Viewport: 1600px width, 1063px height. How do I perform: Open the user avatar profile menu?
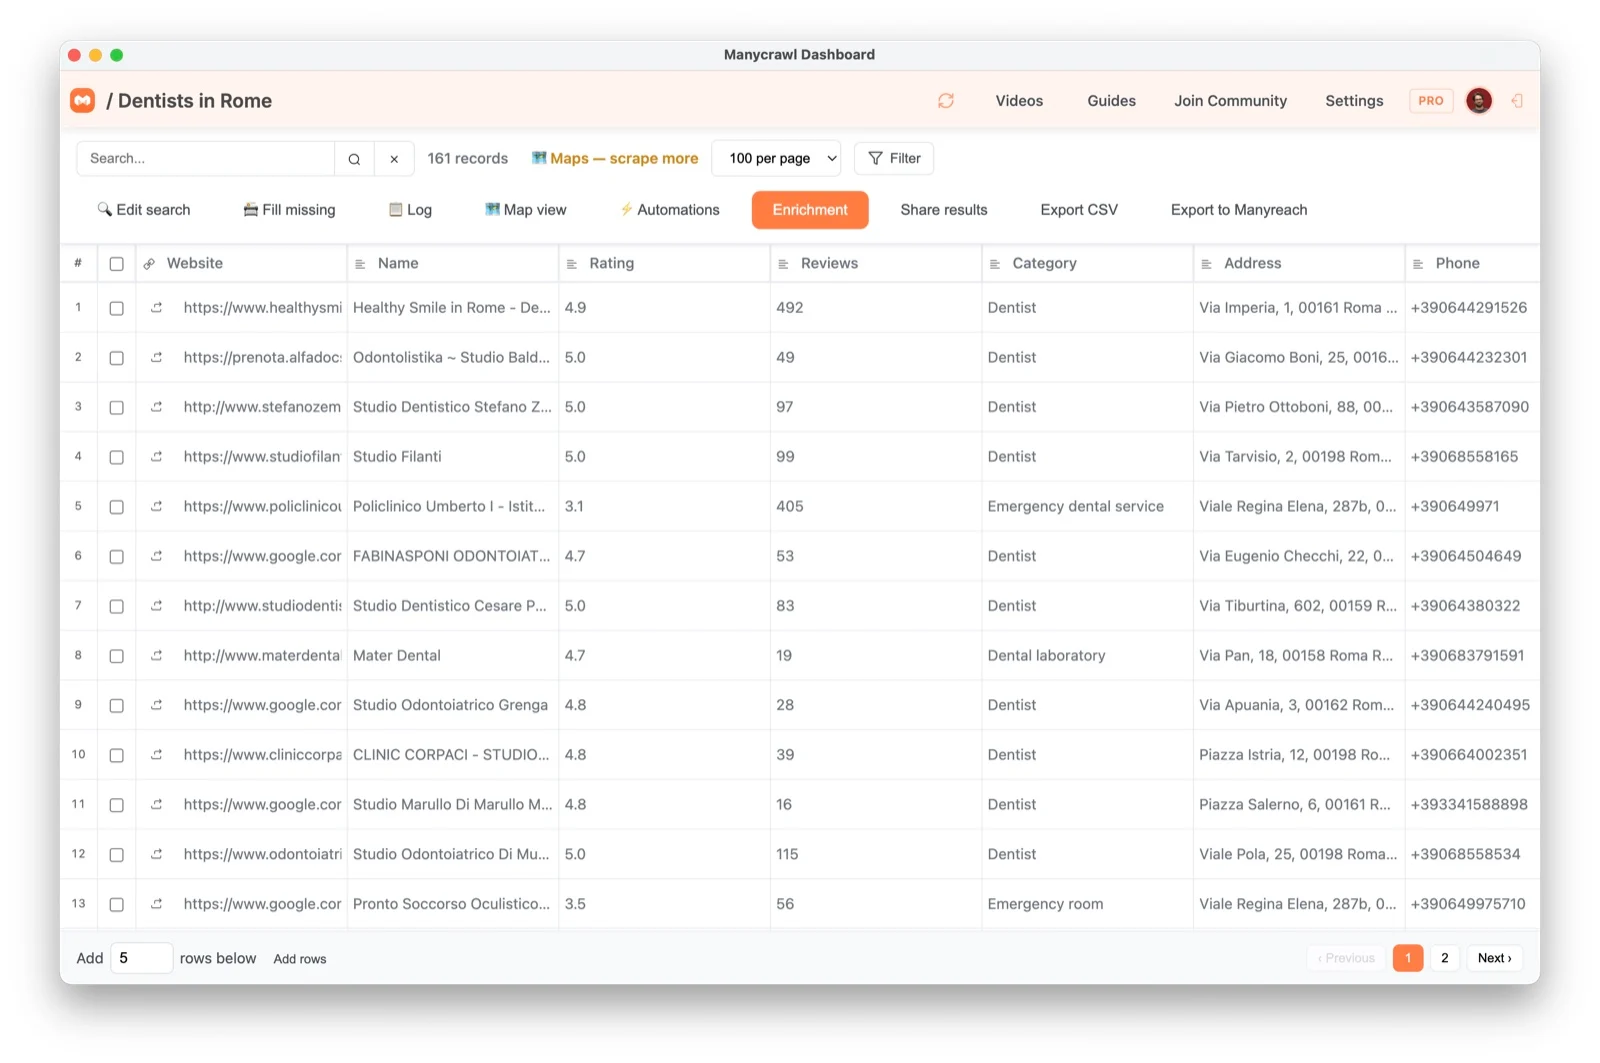tap(1479, 100)
